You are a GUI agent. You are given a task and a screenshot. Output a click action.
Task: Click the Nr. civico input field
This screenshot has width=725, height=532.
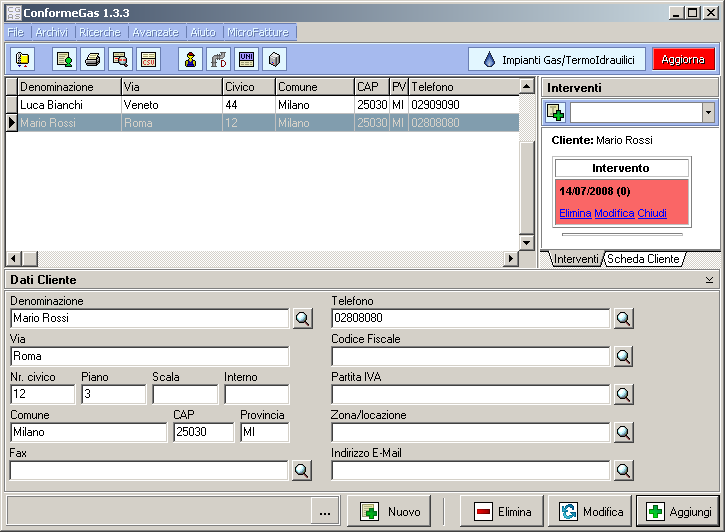tap(43, 394)
